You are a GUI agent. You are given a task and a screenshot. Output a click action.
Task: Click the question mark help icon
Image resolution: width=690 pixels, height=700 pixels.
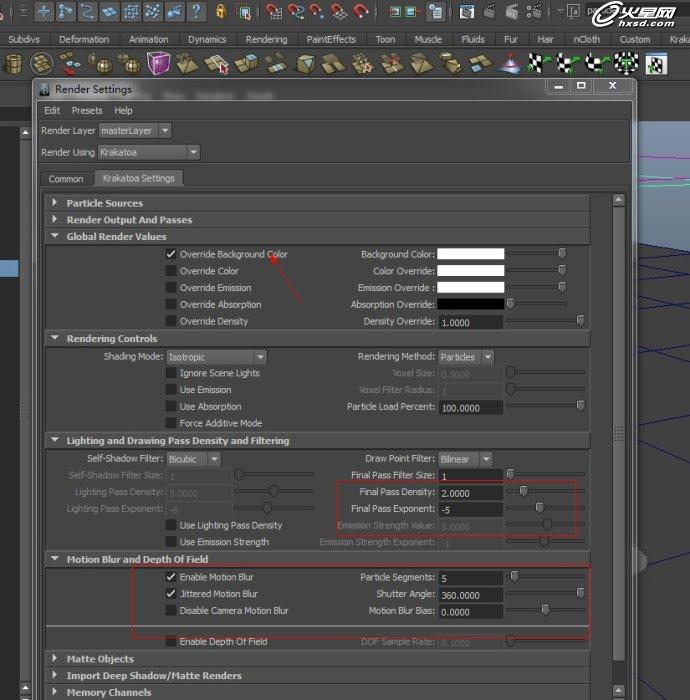(194, 12)
